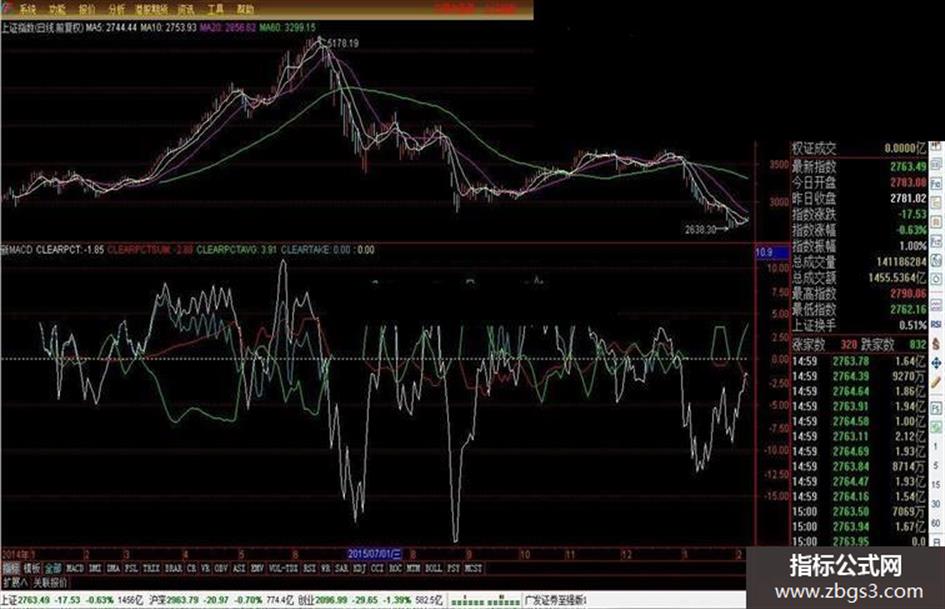Image resolution: width=945 pixels, height=609 pixels.
Task: Open the 工具 menu
Action: tap(215, 9)
